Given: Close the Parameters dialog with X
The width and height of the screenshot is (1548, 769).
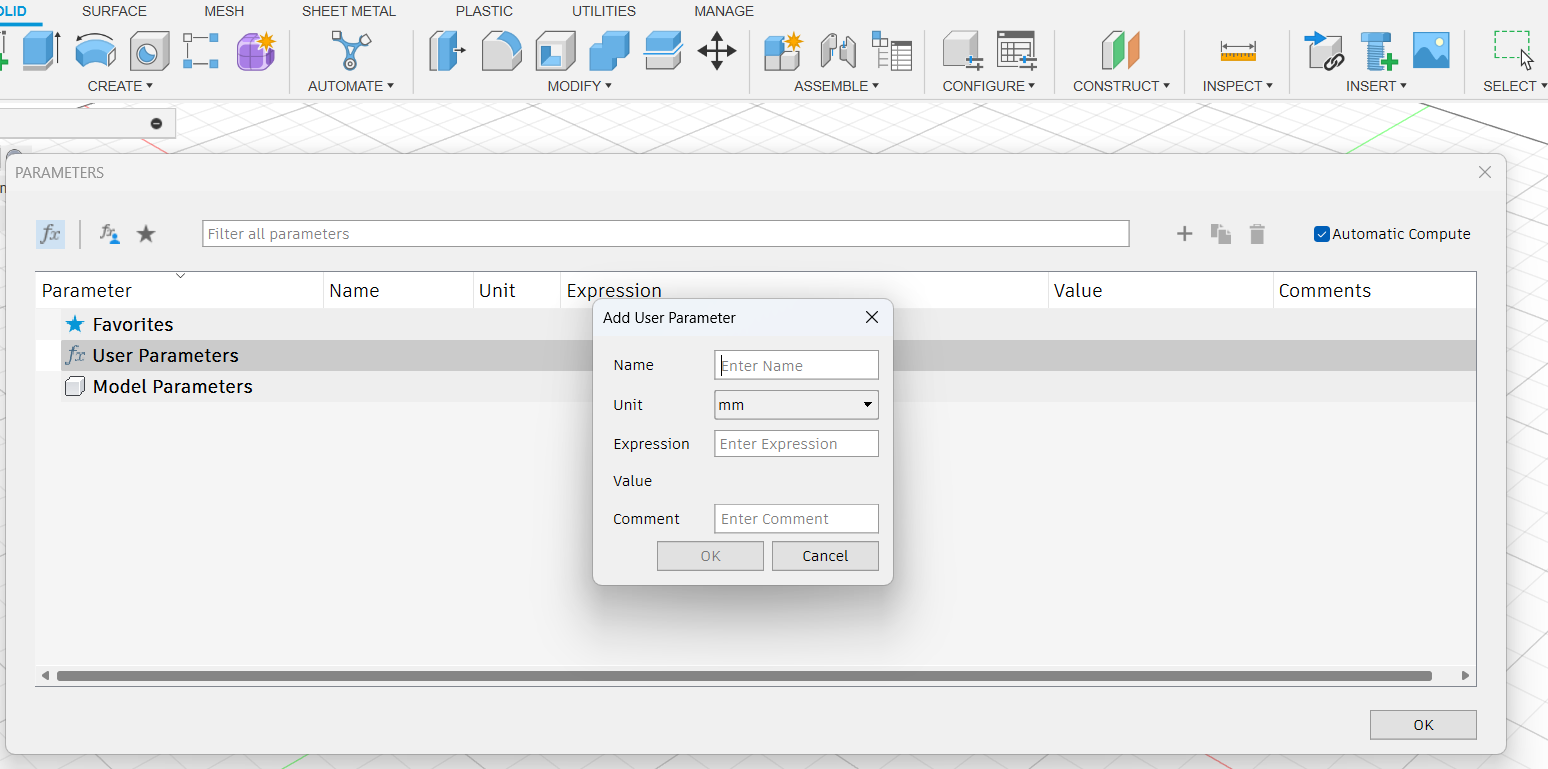Looking at the screenshot, I should click(1485, 172).
